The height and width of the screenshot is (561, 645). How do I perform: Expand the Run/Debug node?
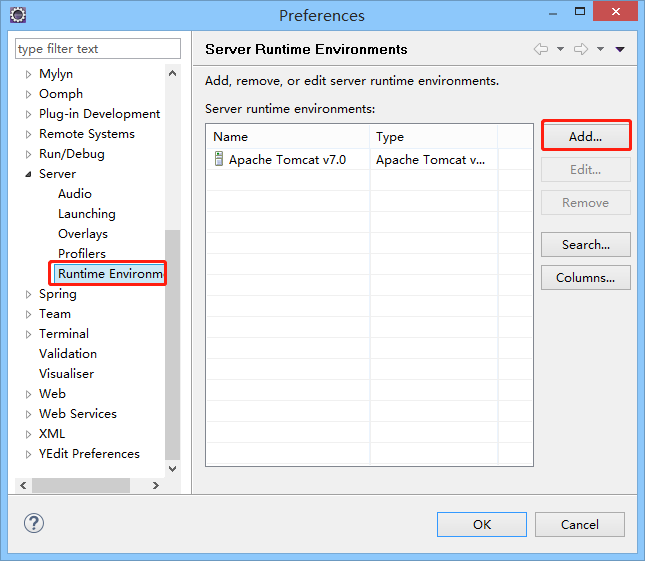click(28, 154)
